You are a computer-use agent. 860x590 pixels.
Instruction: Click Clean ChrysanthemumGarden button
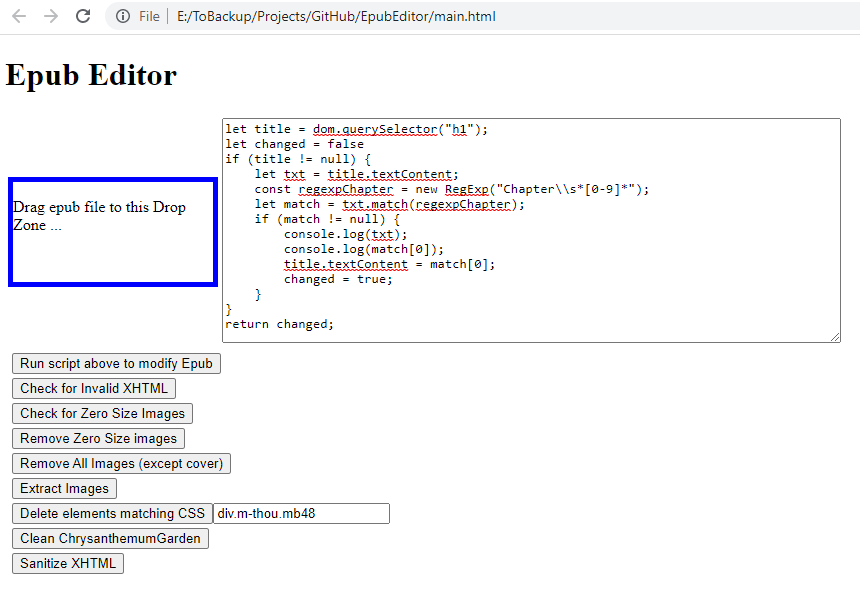coord(110,538)
